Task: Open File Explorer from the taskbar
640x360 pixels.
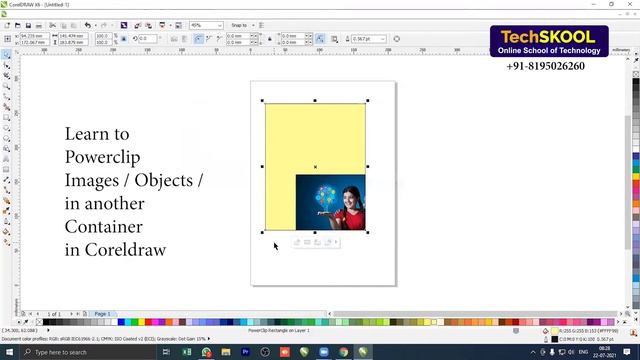Action: pyautogui.click(x=226, y=352)
